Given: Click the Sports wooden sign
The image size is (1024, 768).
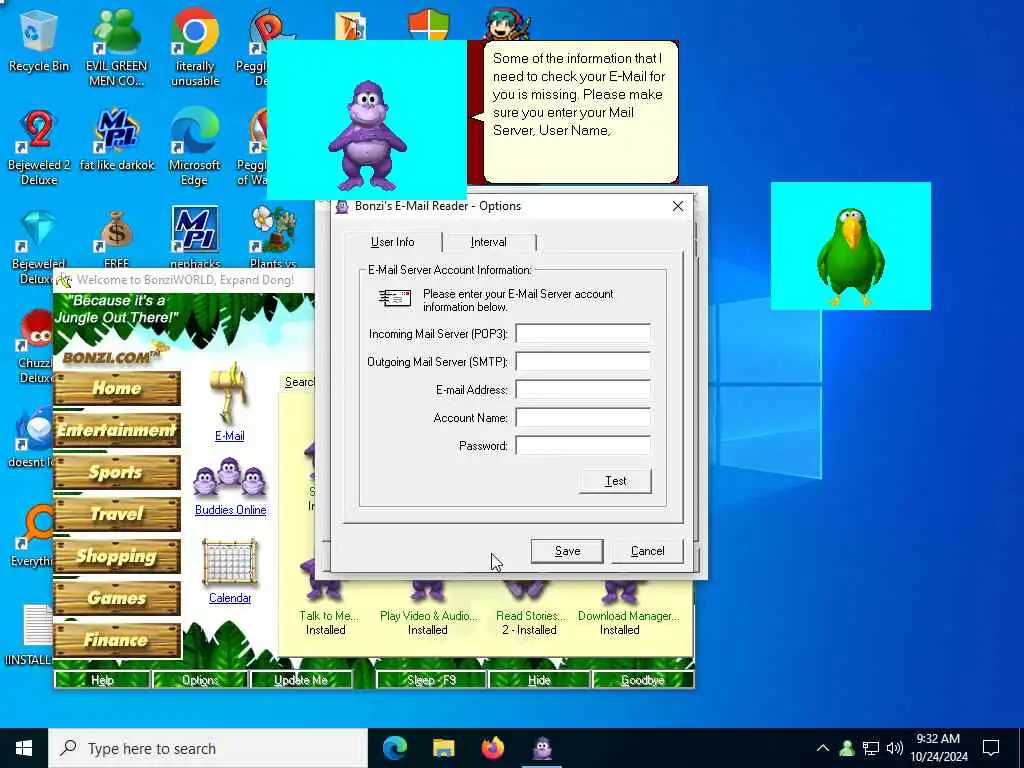Looking at the screenshot, I should pos(117,472).
